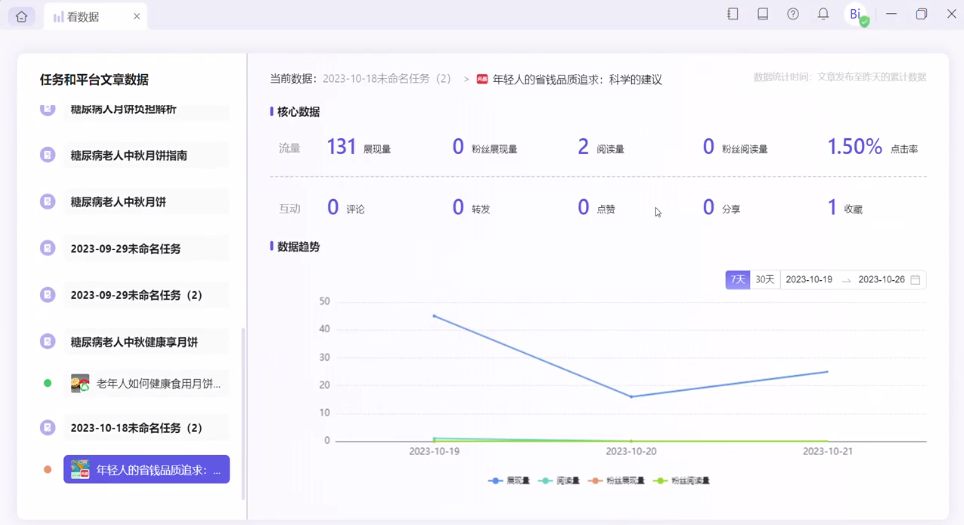Click task icon beside 2023-09-29未命名任务（2）
The width and height of the screenshot is (964, 525).
pyautogui.click(x=47, y=294)
